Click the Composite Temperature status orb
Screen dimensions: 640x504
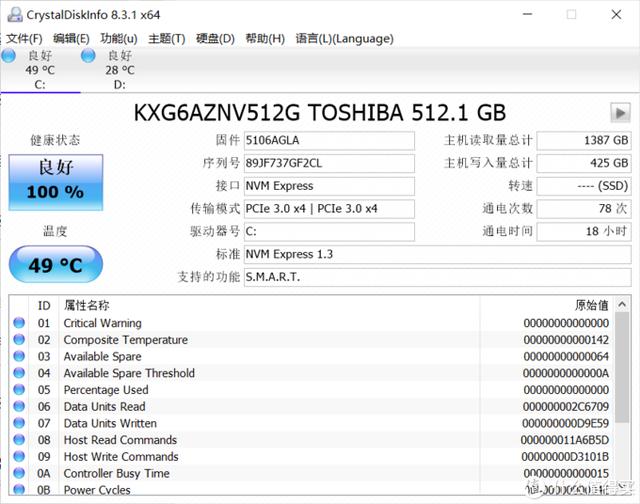[18, 341]
